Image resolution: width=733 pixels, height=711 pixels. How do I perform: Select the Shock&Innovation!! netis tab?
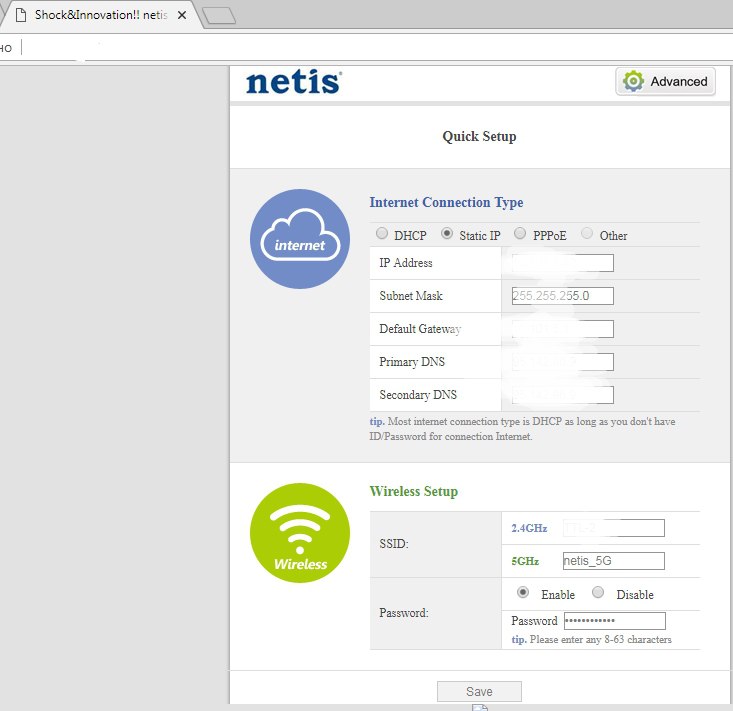tap(101, 15)
